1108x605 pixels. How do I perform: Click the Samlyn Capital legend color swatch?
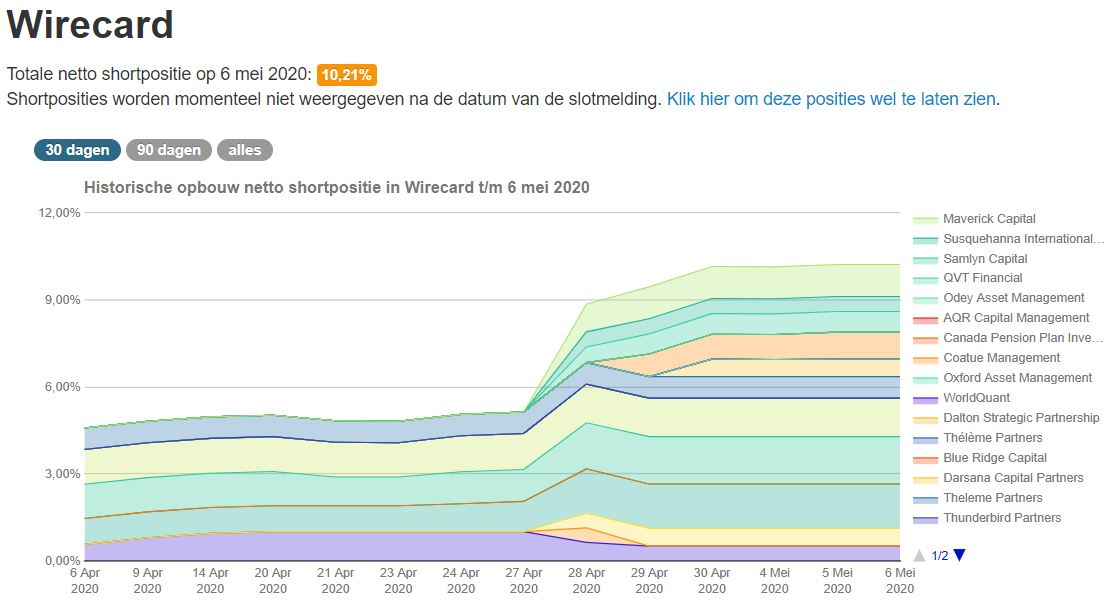tap(924, 259)
